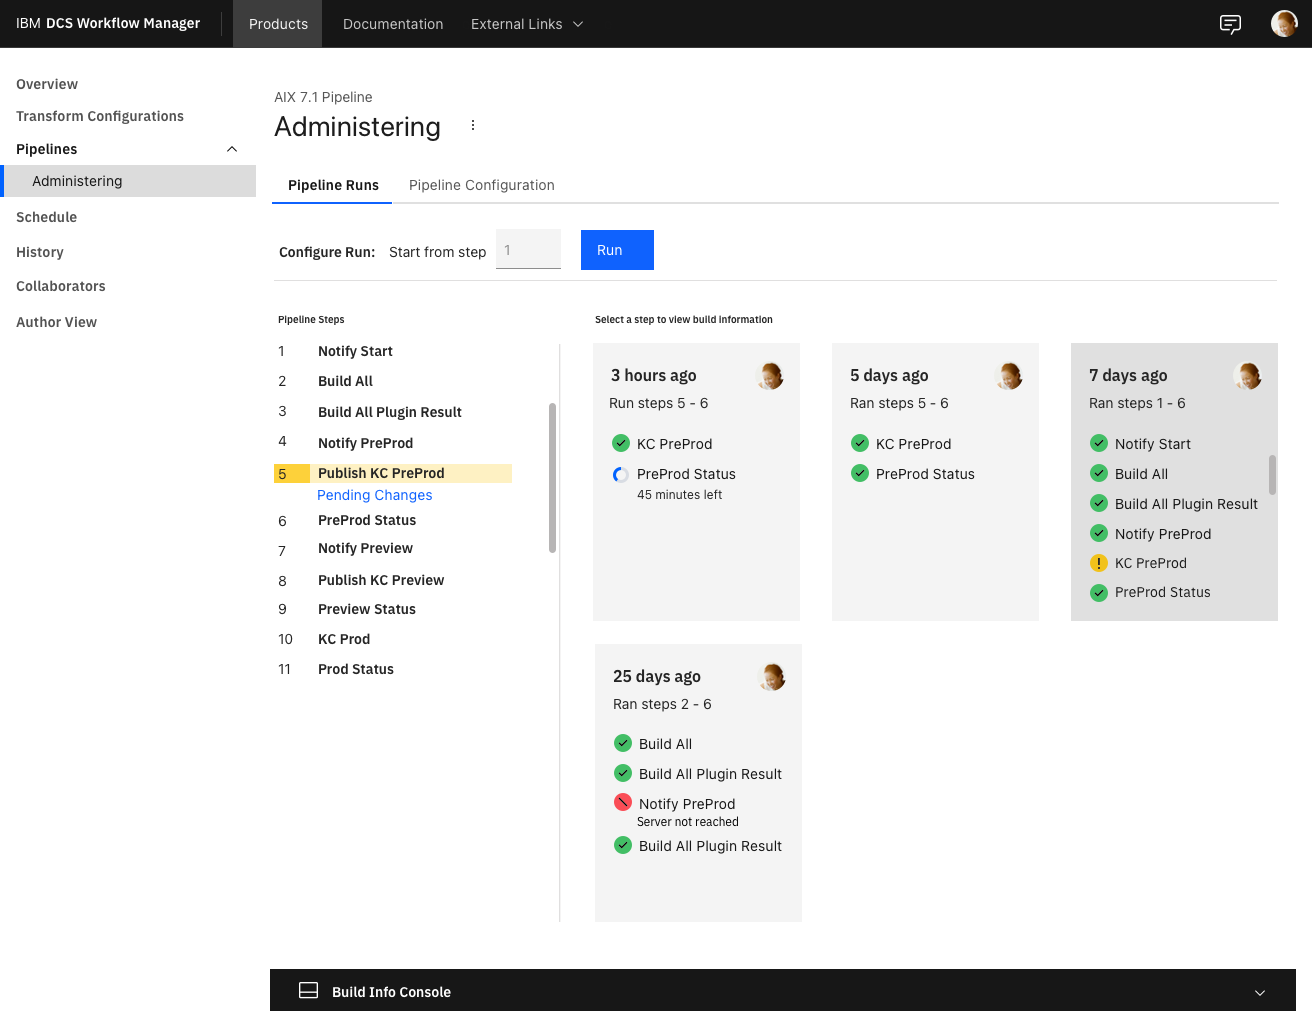Click avatar on the 3 hours ago run card
The height and width of the screenshot is (1011, 1312).
(770, 376)
